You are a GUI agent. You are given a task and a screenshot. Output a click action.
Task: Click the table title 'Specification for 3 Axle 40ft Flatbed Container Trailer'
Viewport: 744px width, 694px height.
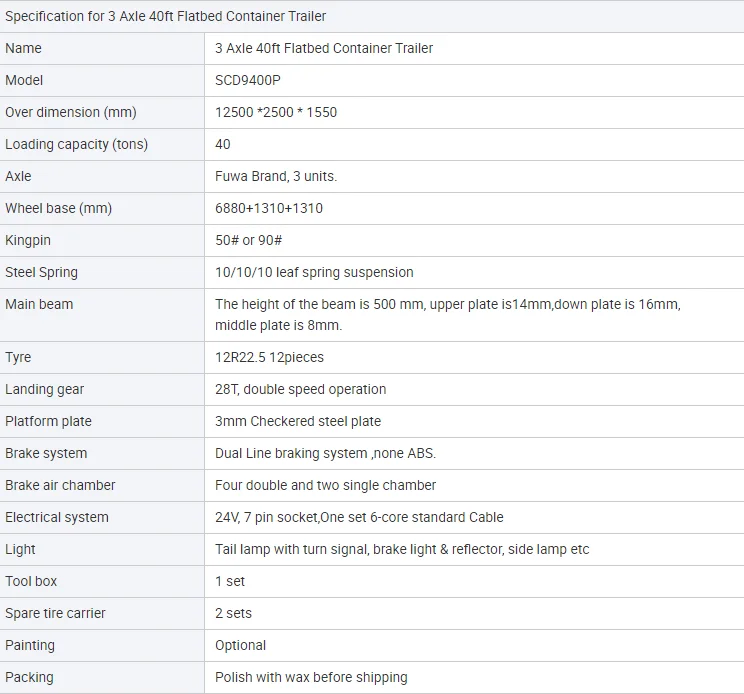coord(166,16)
